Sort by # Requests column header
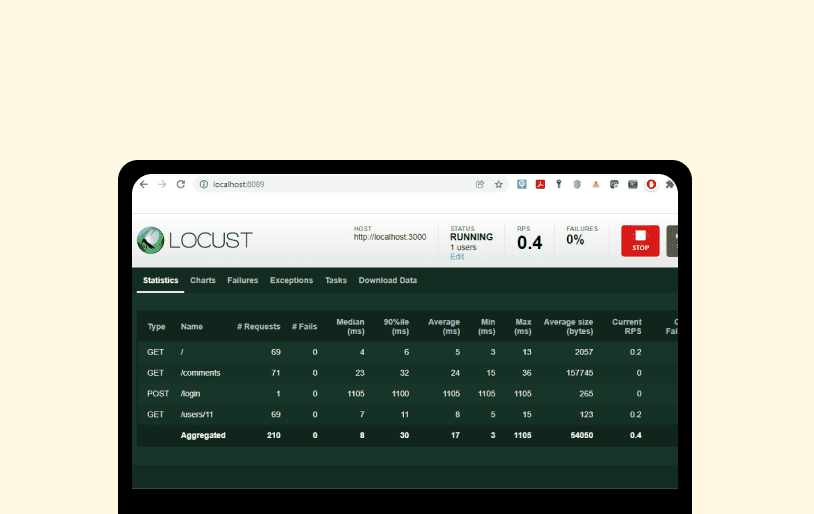 (259, 327)
